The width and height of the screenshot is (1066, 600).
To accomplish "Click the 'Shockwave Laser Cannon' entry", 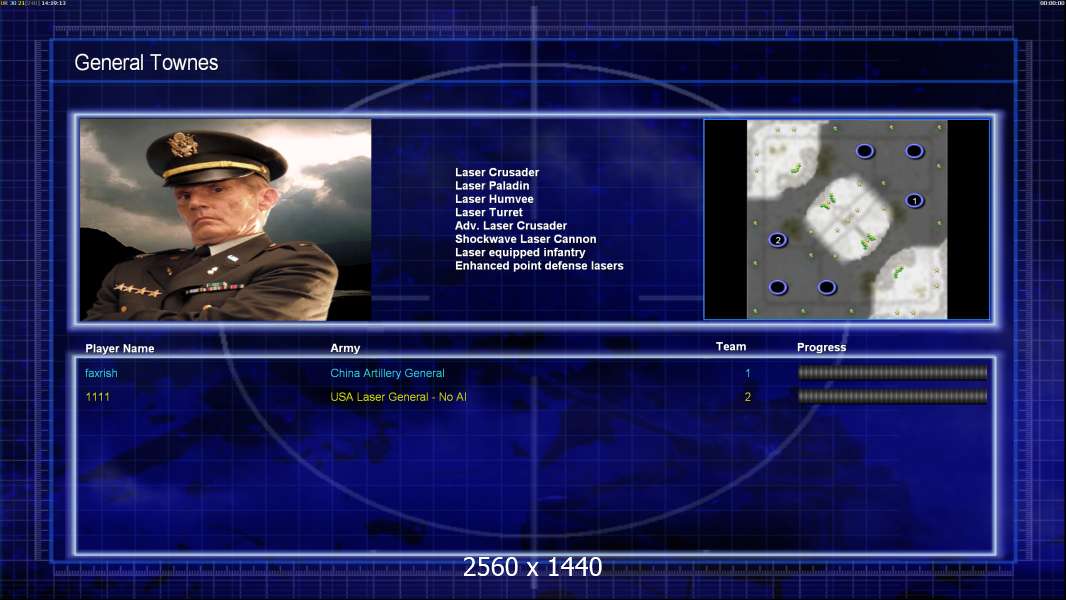I will (526, 239).
